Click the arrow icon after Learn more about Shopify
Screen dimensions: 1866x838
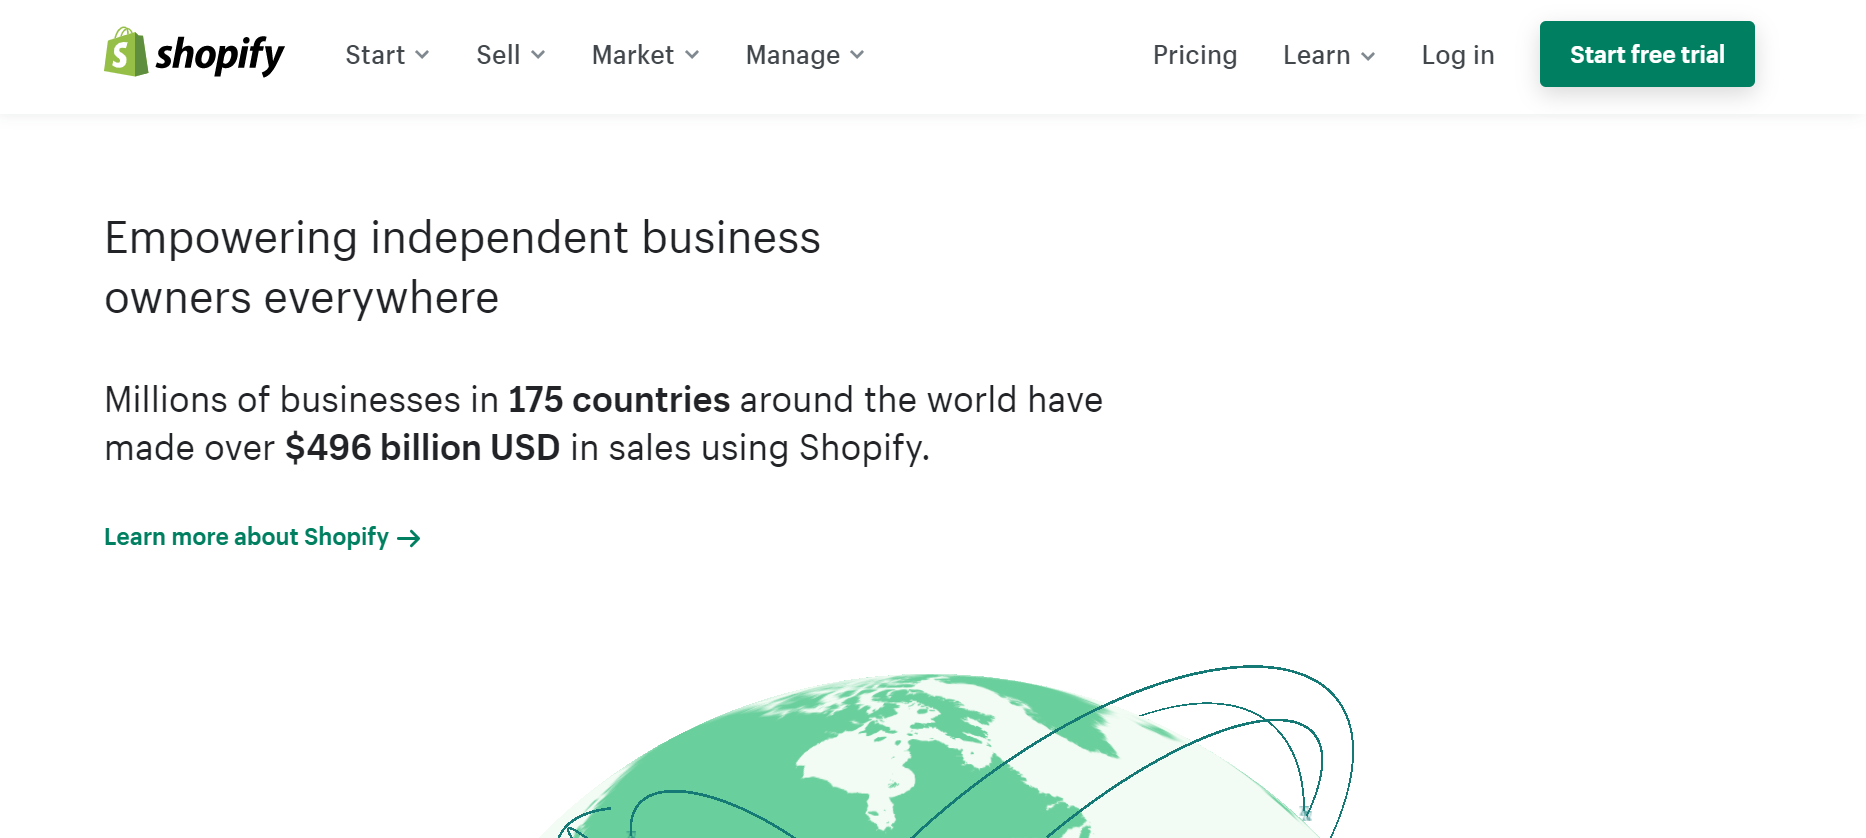pos(409,539)
